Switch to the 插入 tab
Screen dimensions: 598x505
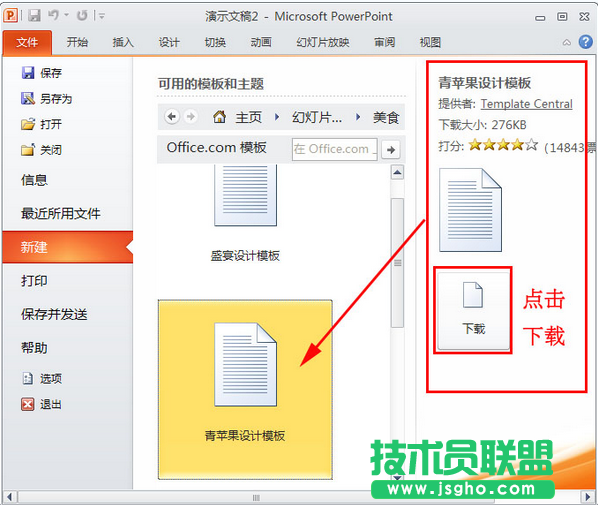pyautogui.click(x=123, y=42)
